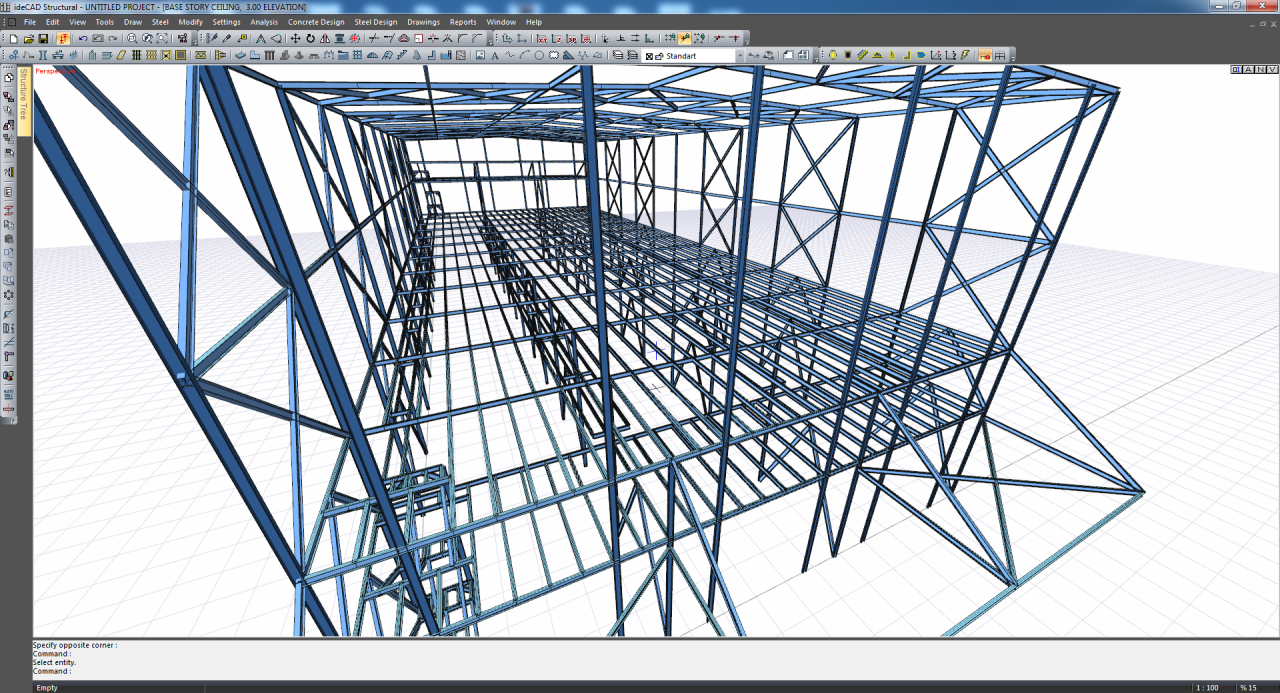Select the Mirror tool
Screen dimensions: 1280x693
click(x=325, y=38)
